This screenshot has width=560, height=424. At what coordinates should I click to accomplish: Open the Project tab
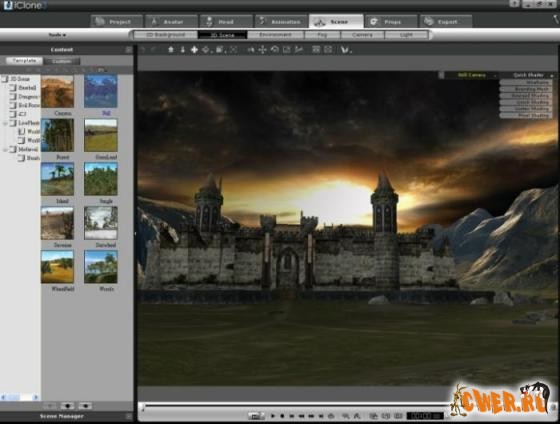[x=117, y=21]
